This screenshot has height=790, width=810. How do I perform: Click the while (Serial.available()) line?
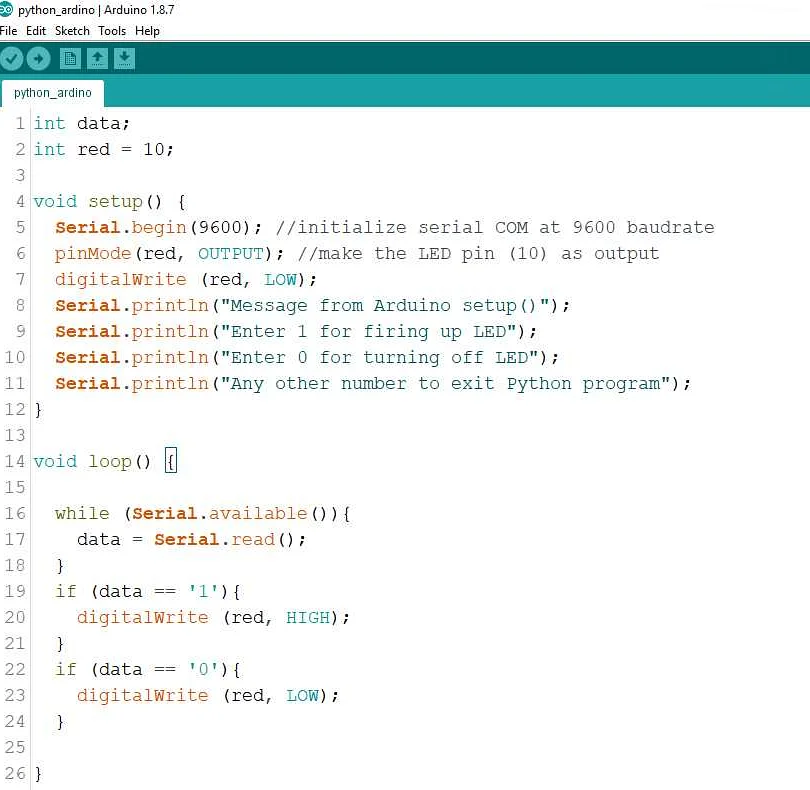(x=203, y=514)
